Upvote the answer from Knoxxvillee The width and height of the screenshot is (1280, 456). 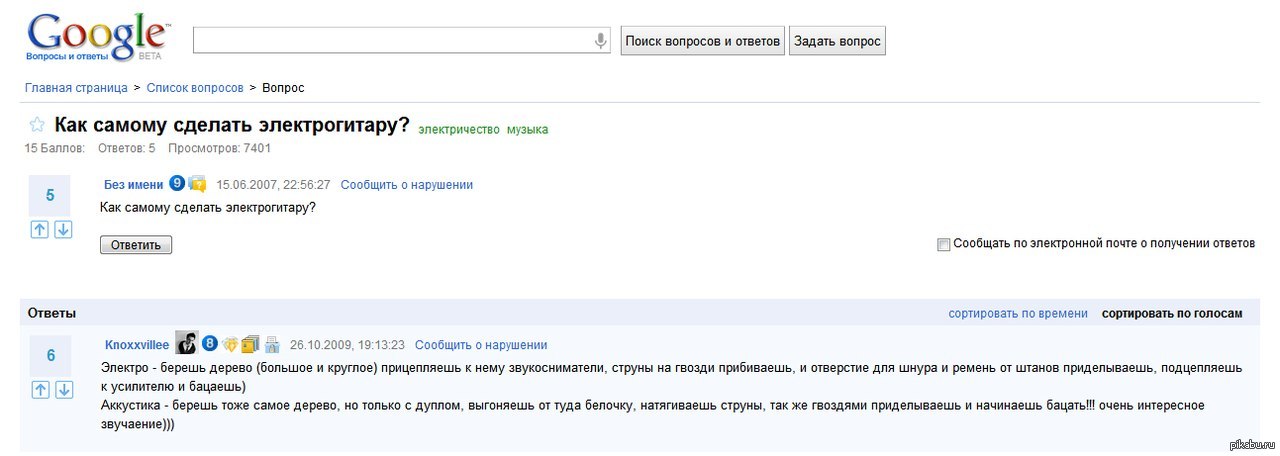[39, 389]
